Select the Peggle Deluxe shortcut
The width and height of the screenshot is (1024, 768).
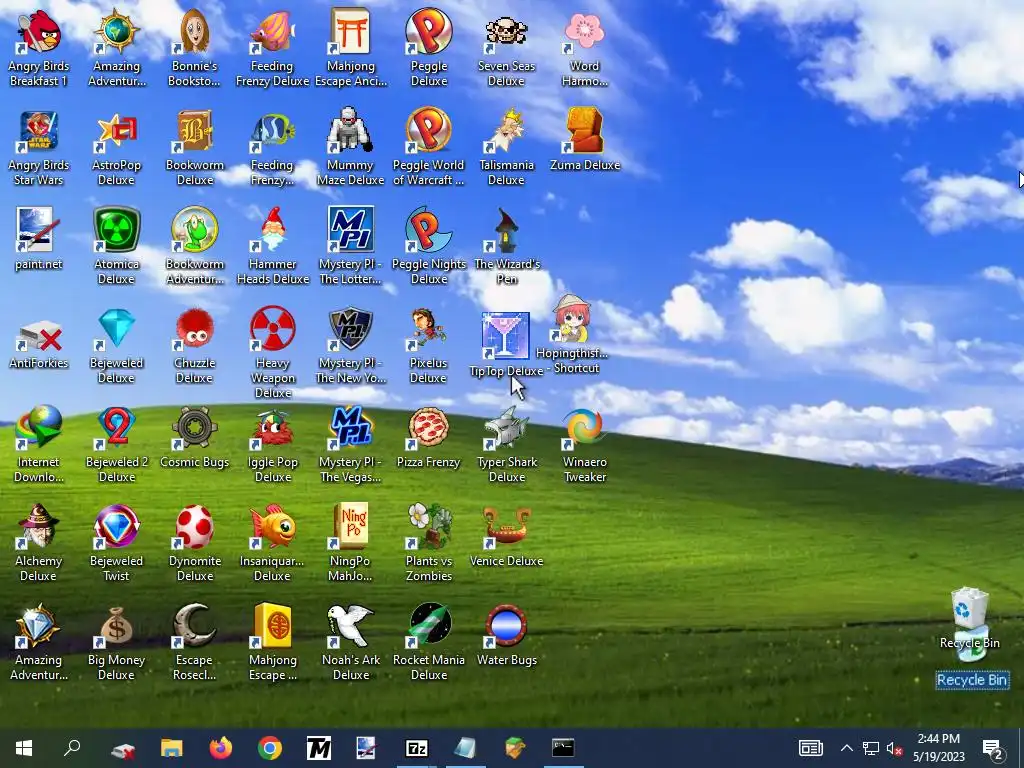coord(428,31)
